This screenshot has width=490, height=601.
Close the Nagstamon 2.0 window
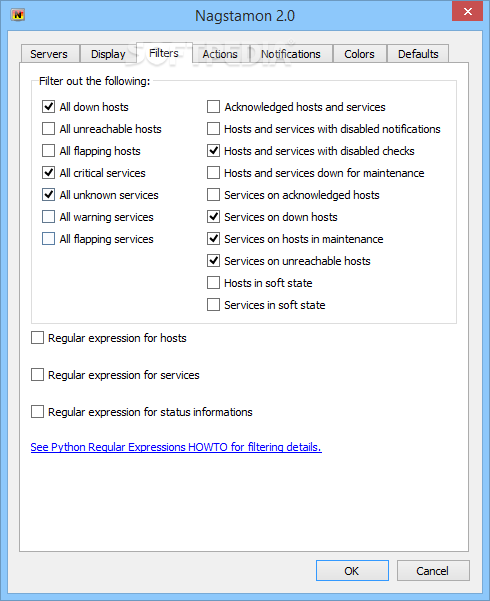coord(467,11)
